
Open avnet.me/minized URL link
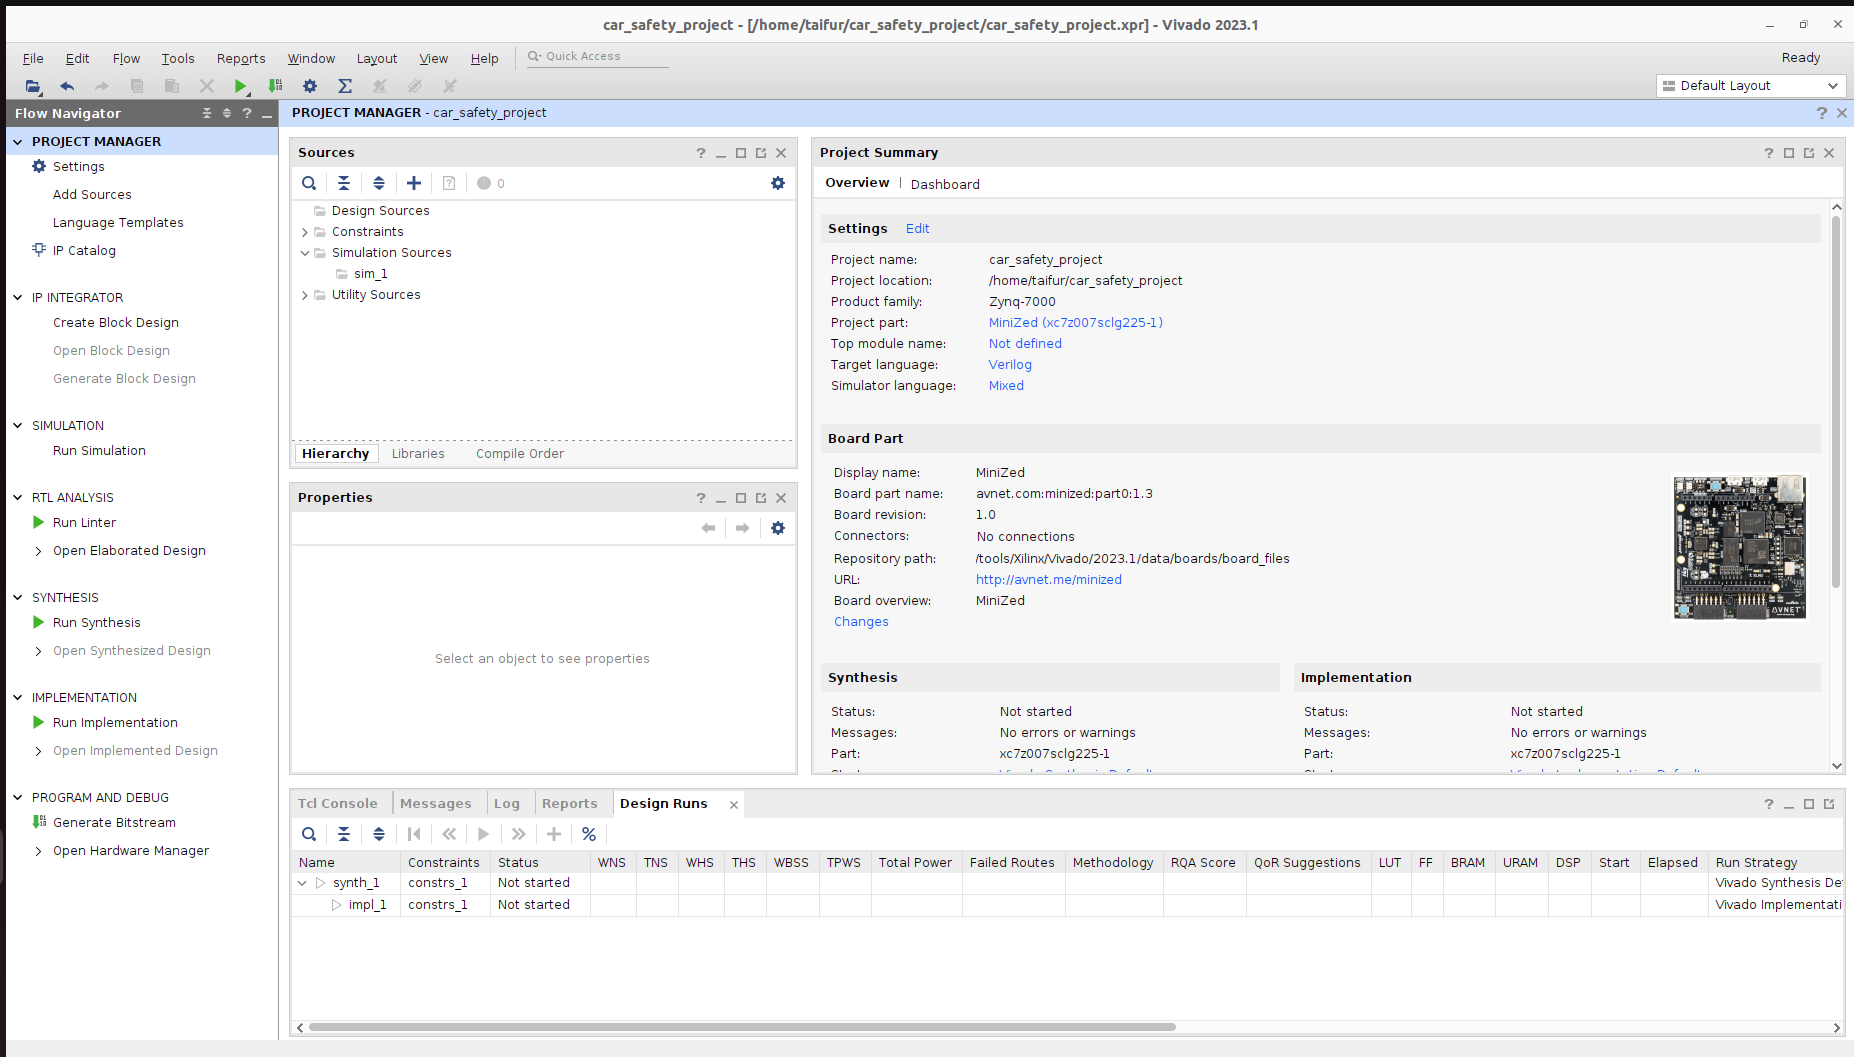[x=1049, y=580]
